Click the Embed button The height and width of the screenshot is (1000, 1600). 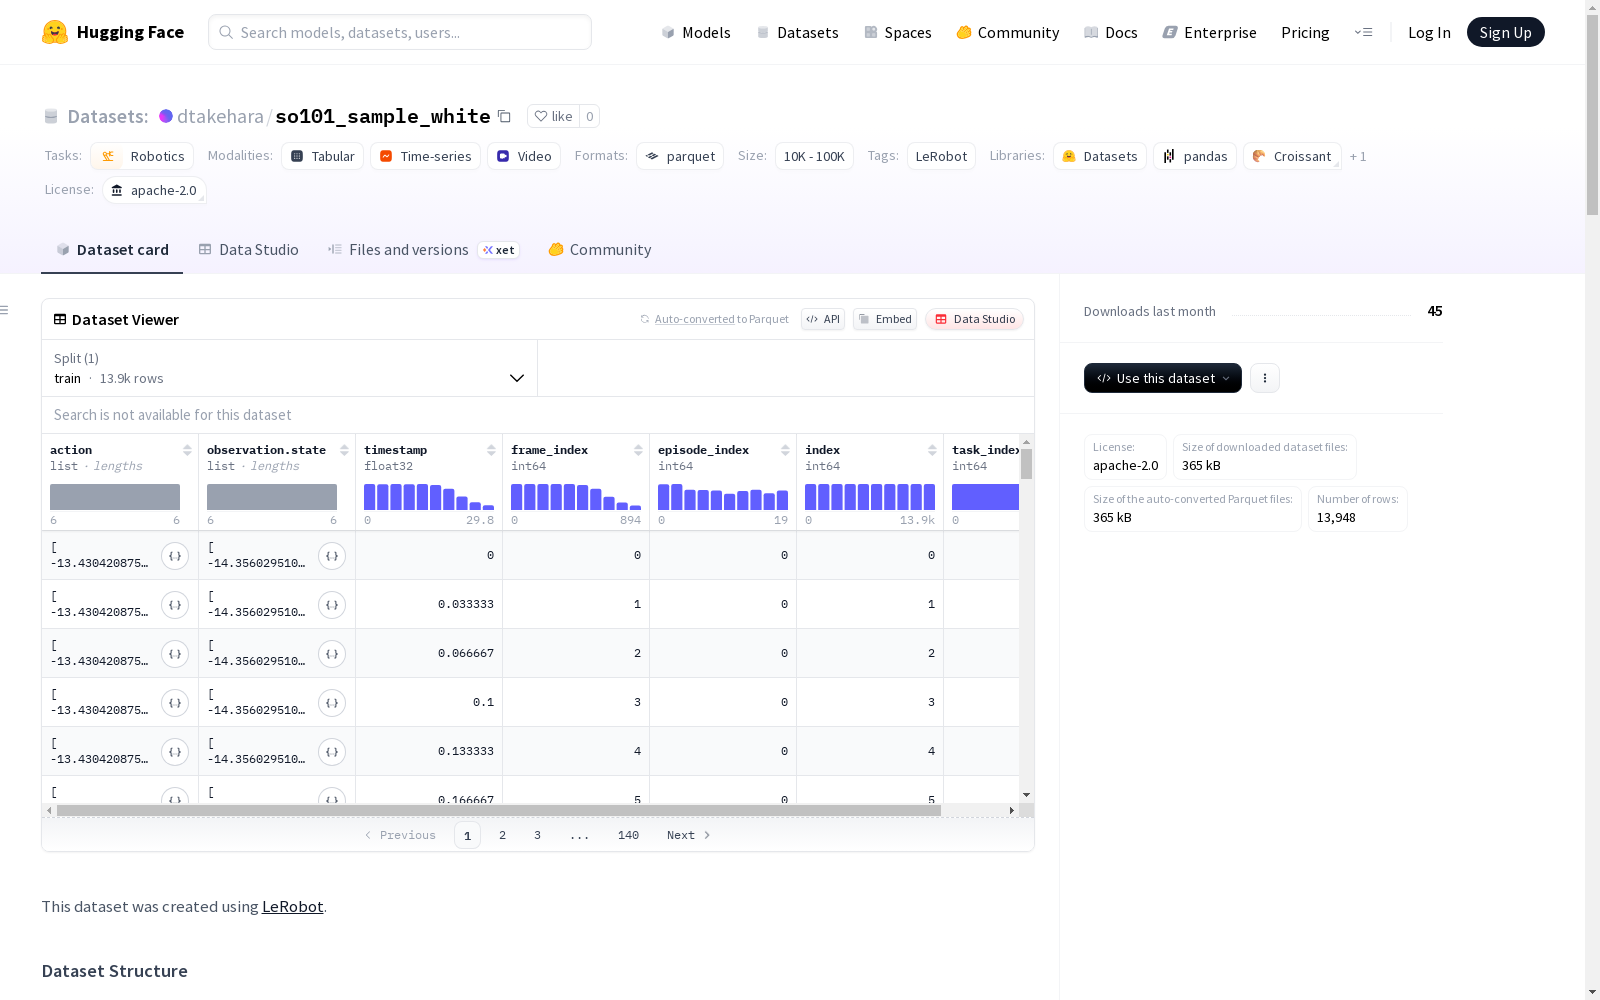pyautogui.click(x=885, y=319)
